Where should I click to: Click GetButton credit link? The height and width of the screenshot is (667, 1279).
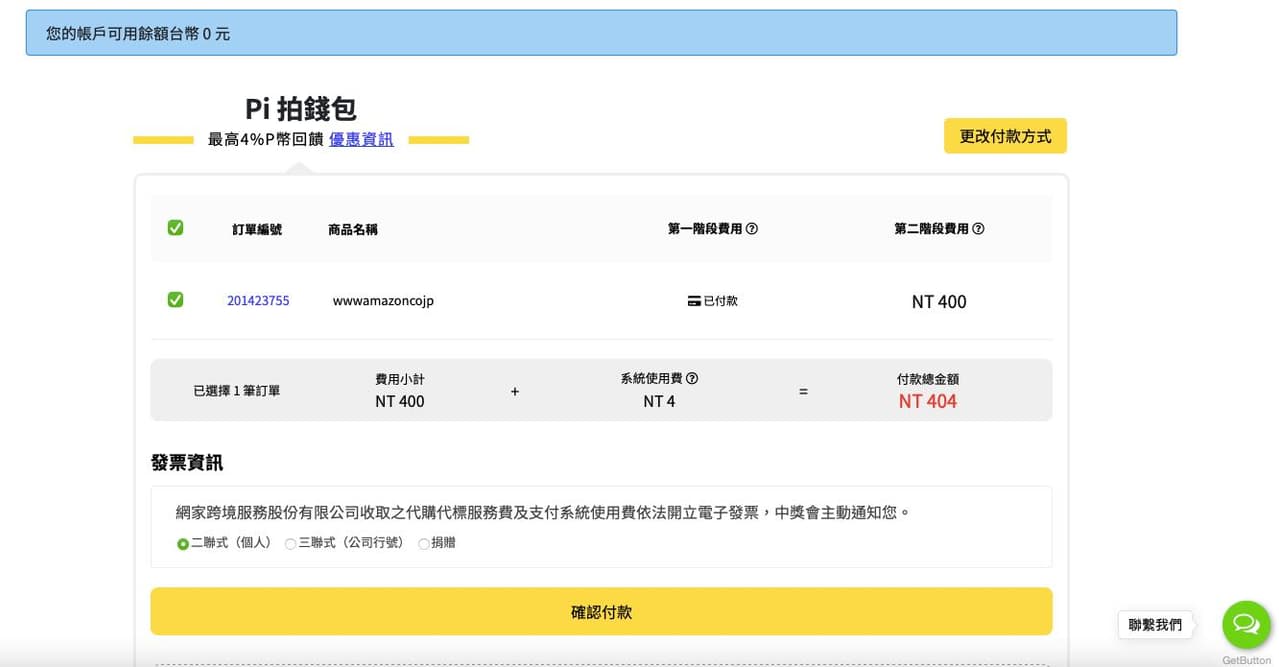(1246, 660)
